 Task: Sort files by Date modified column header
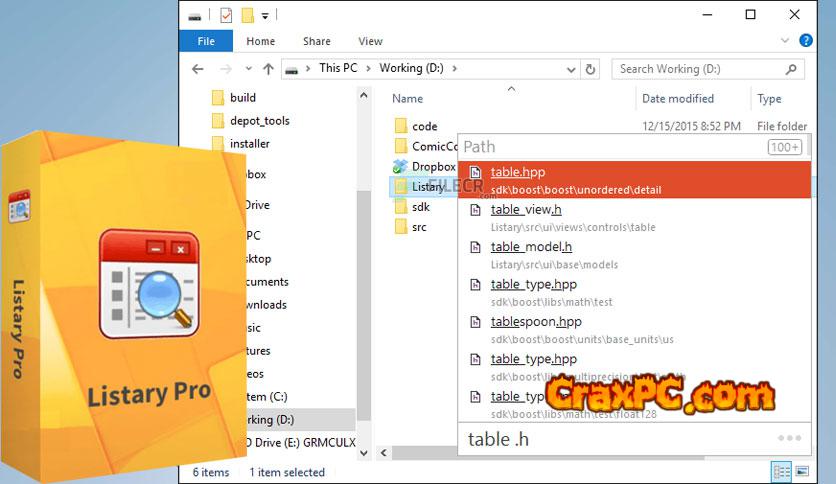click(678, 99)
